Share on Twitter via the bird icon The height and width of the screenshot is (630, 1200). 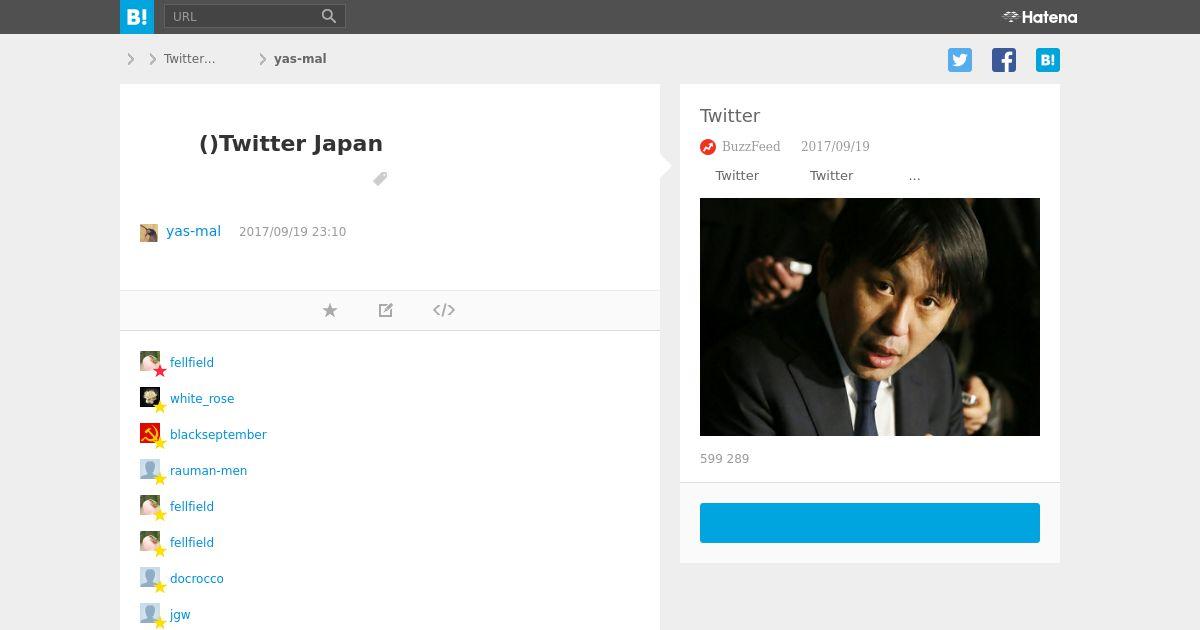[960, 60]
